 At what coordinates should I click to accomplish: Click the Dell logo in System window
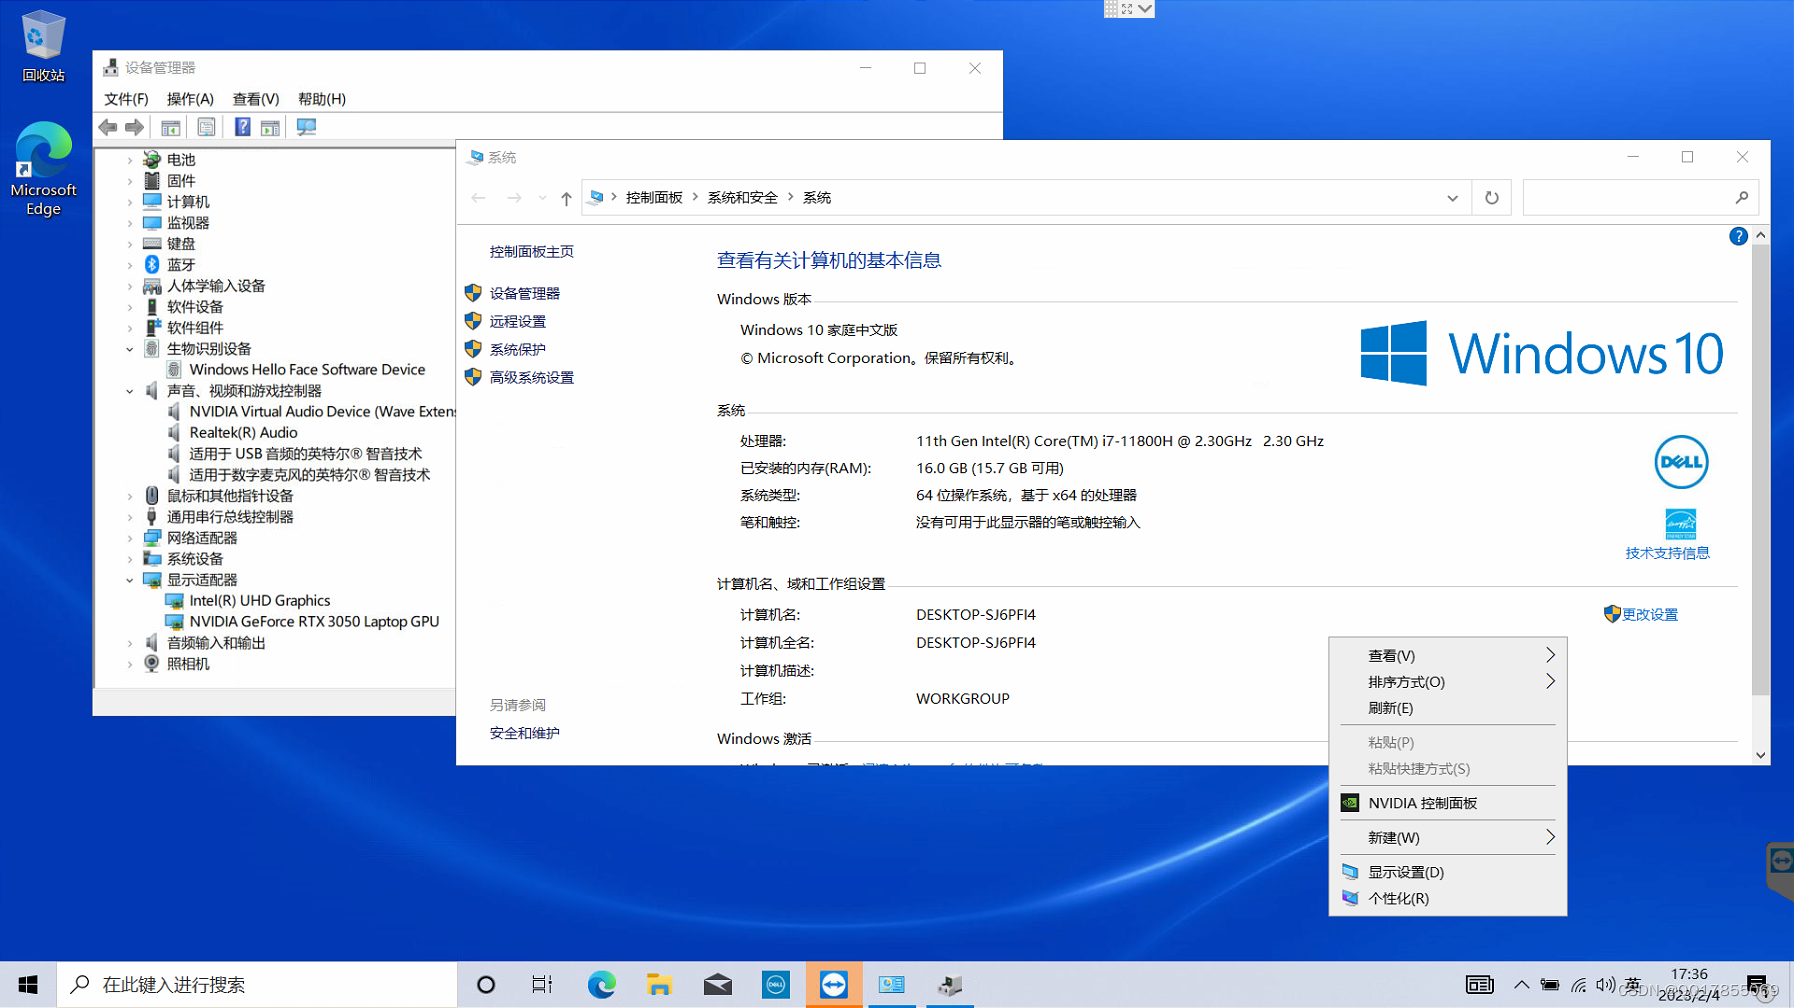(x=1681, y=462)
